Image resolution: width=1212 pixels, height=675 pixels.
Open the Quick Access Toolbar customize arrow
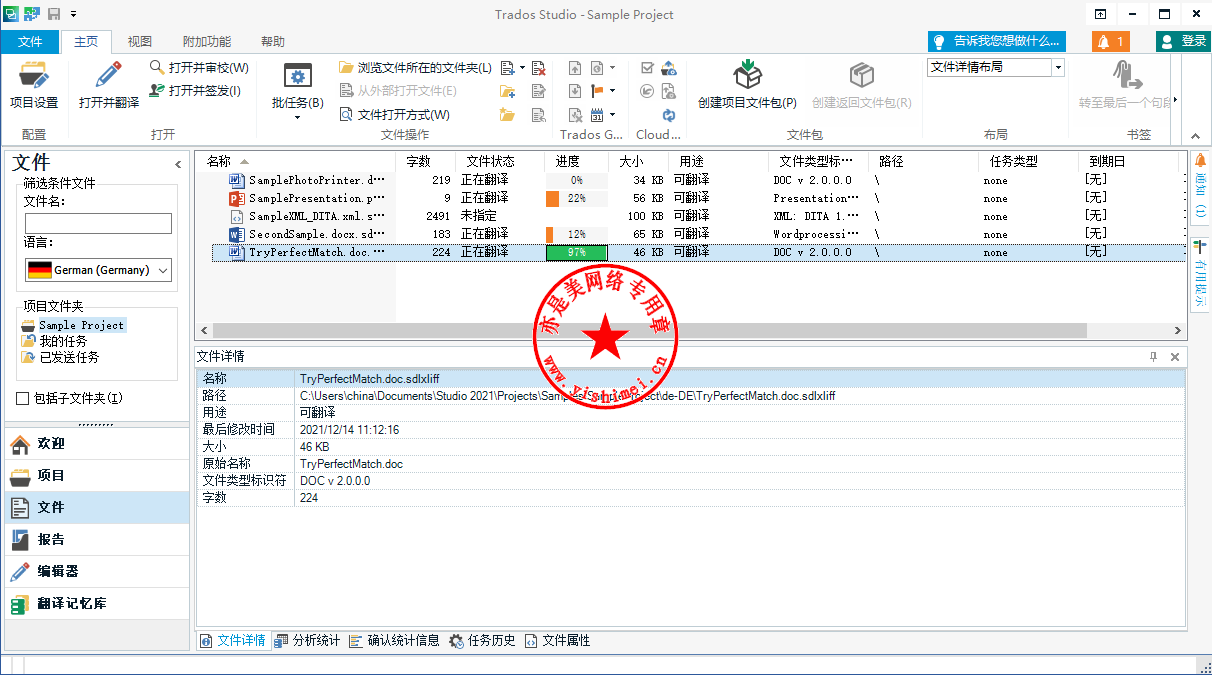tap(73, 14)
